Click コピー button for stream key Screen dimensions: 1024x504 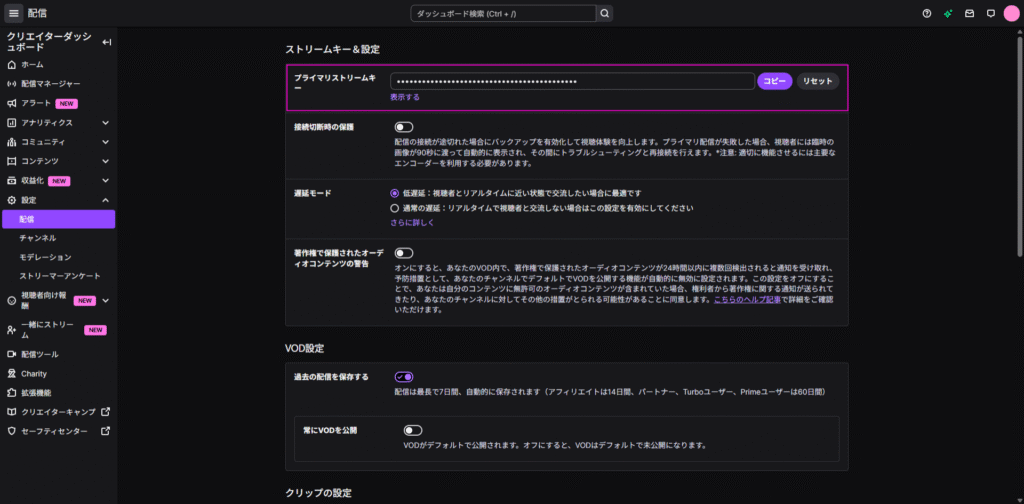tap(775, 81)
